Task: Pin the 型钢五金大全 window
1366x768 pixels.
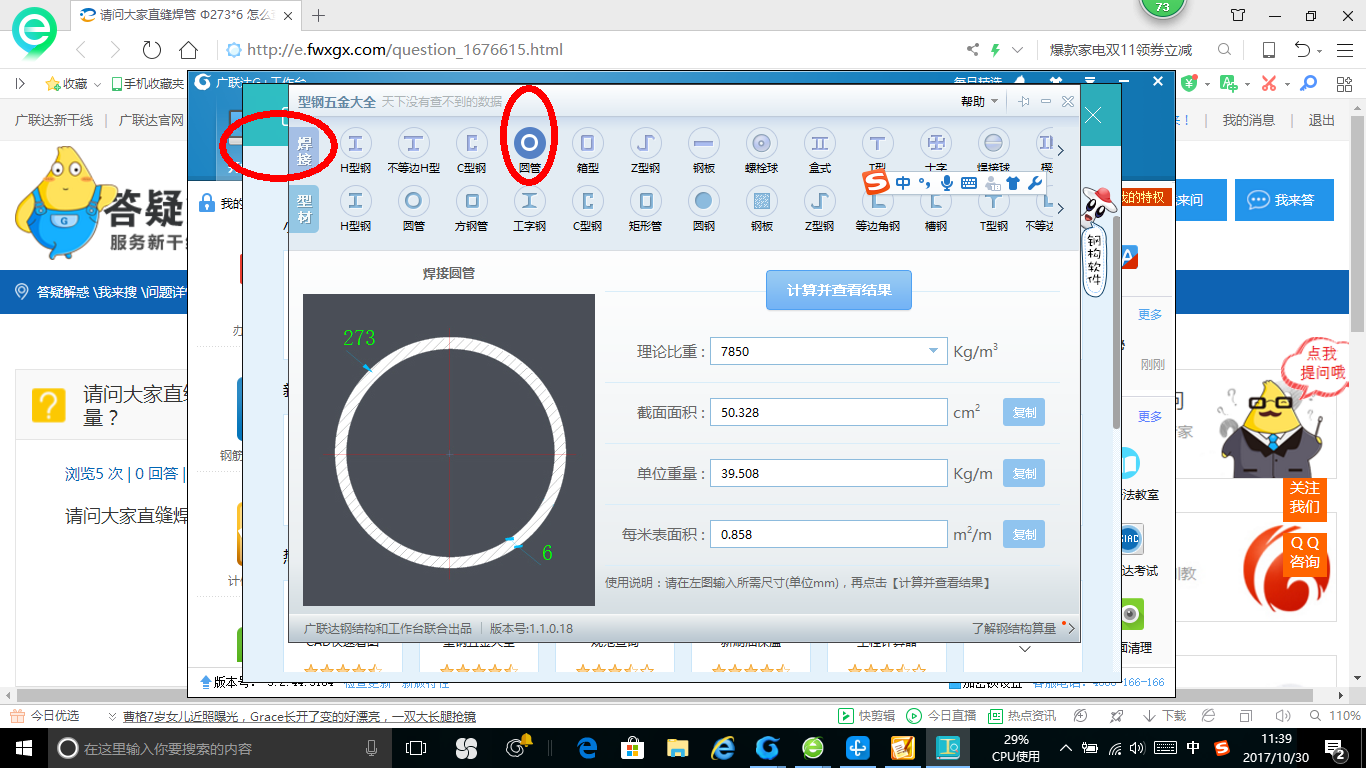Action: 1024,101
